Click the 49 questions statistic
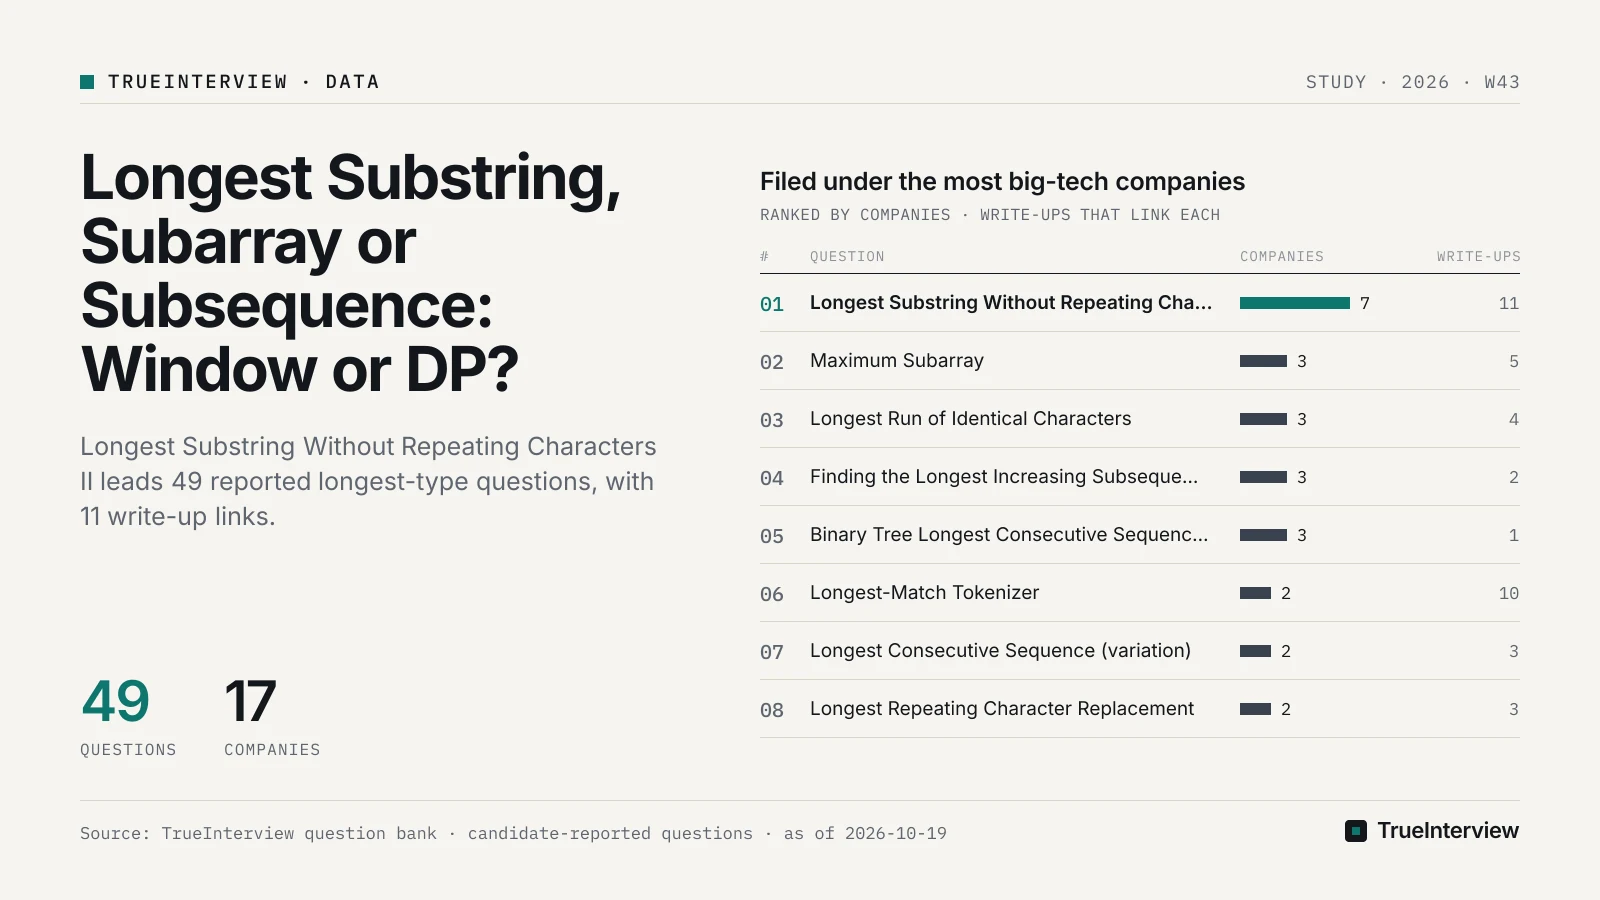1600x900 pixels. (x=116, y=701)
